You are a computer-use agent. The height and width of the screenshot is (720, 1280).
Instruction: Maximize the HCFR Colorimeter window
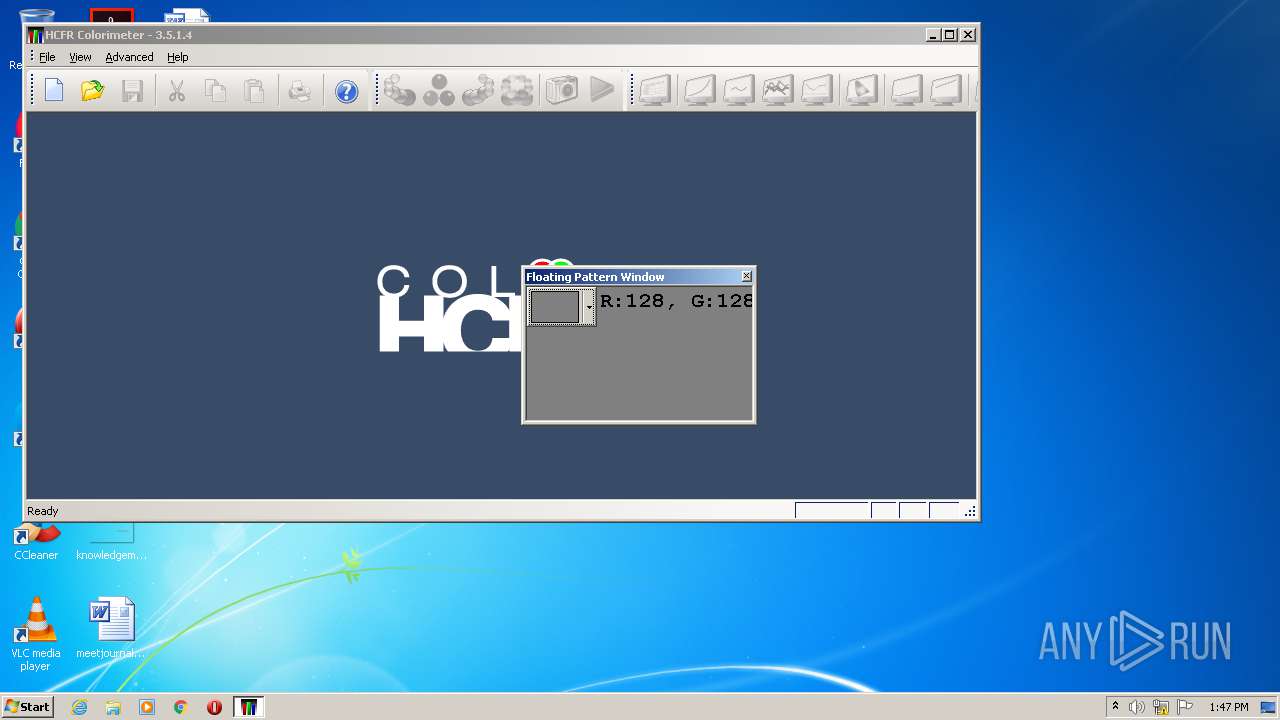(x=949, y=35)
